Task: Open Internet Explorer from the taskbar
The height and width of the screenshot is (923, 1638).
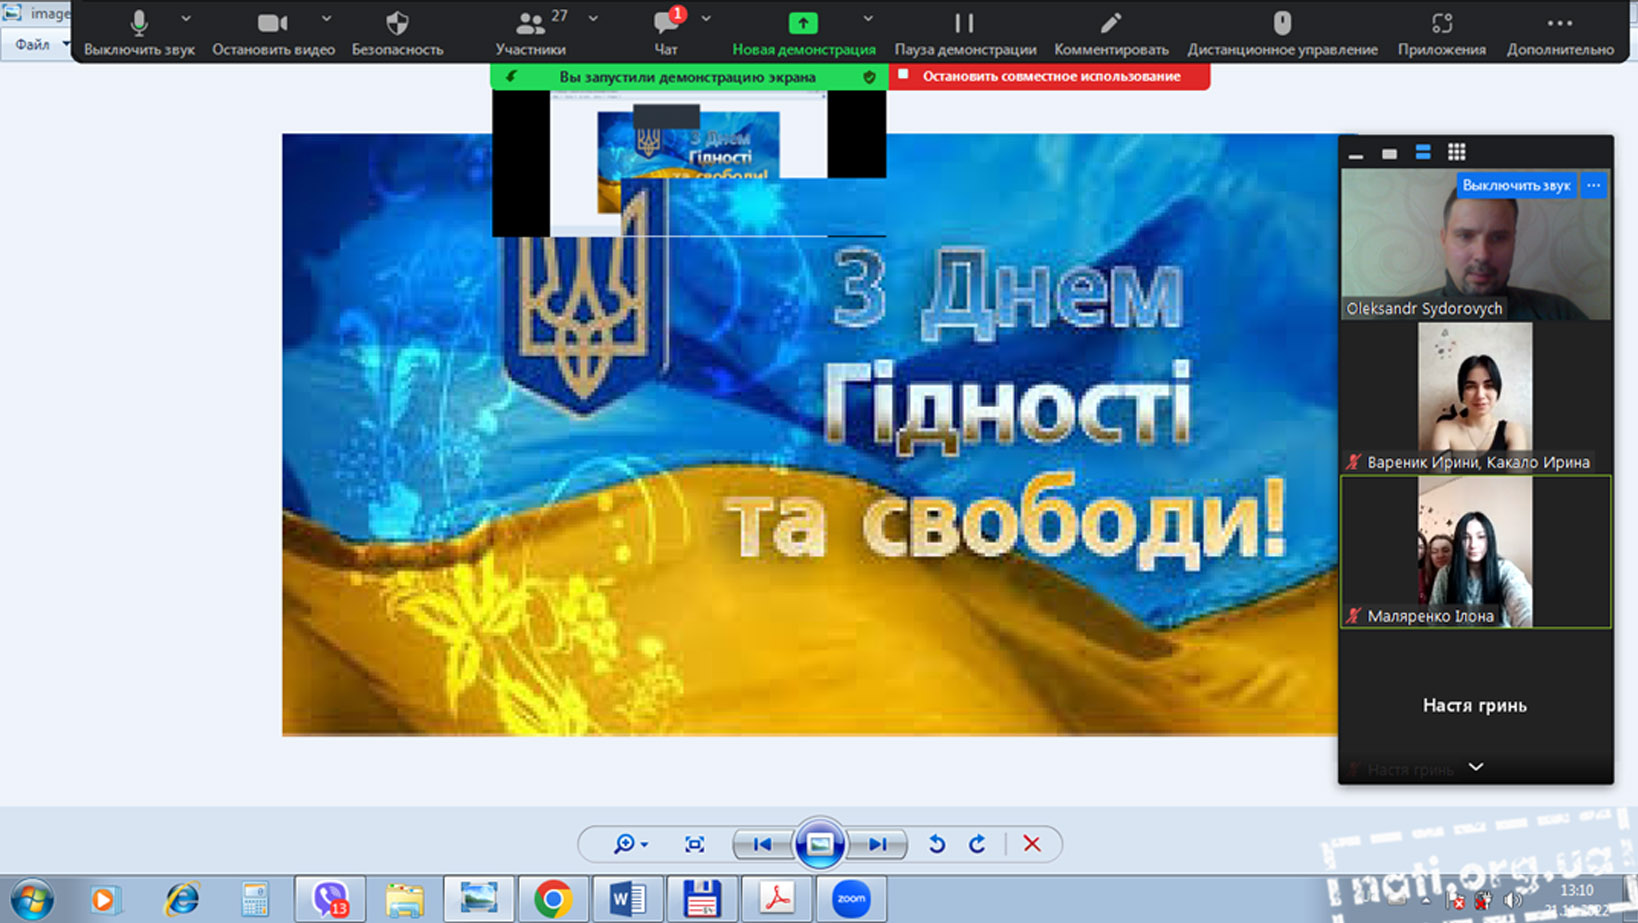Action: [181, 900]
